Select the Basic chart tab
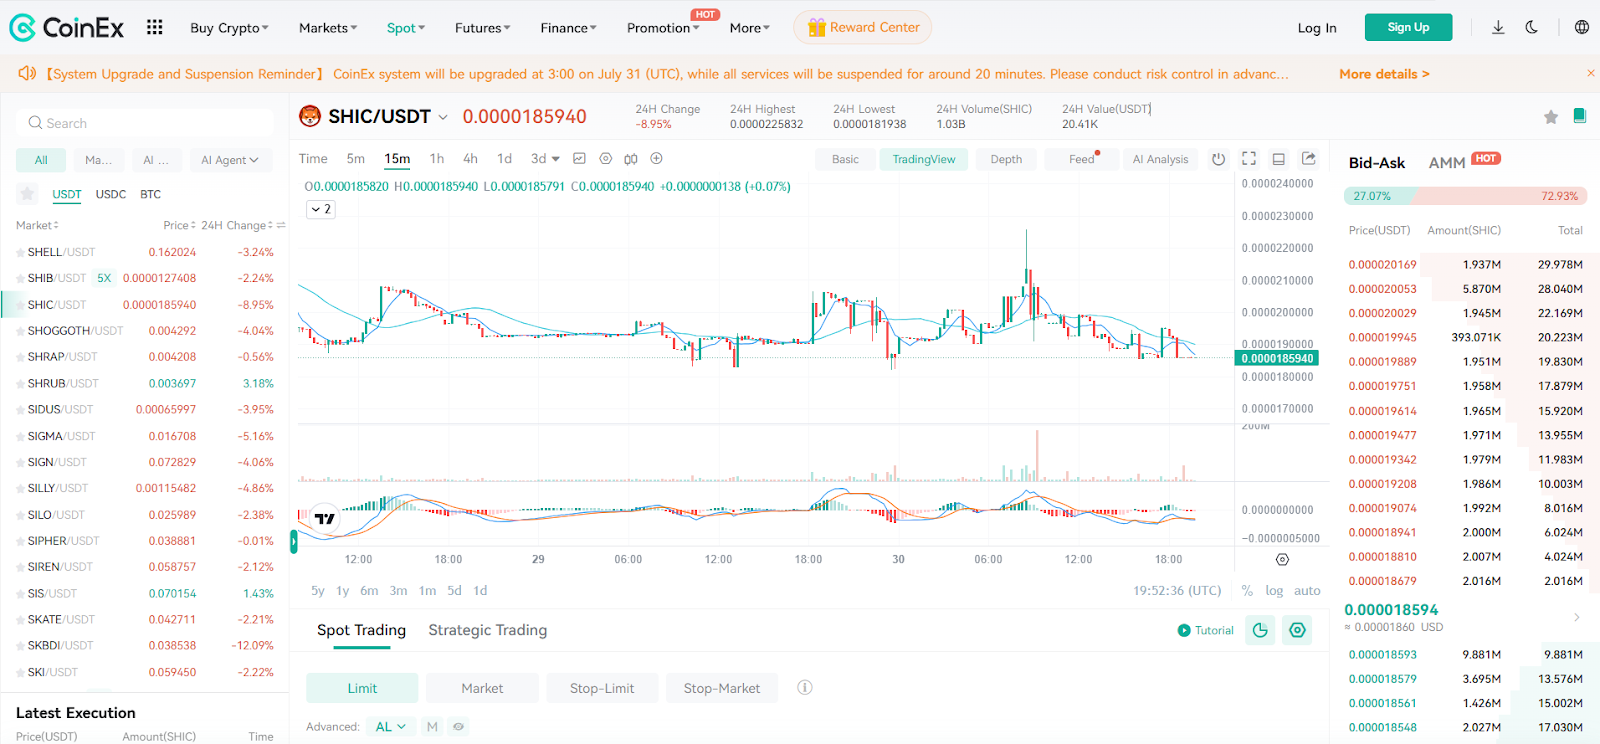Screen dimensions: 1600x744 tap(845, 159)
